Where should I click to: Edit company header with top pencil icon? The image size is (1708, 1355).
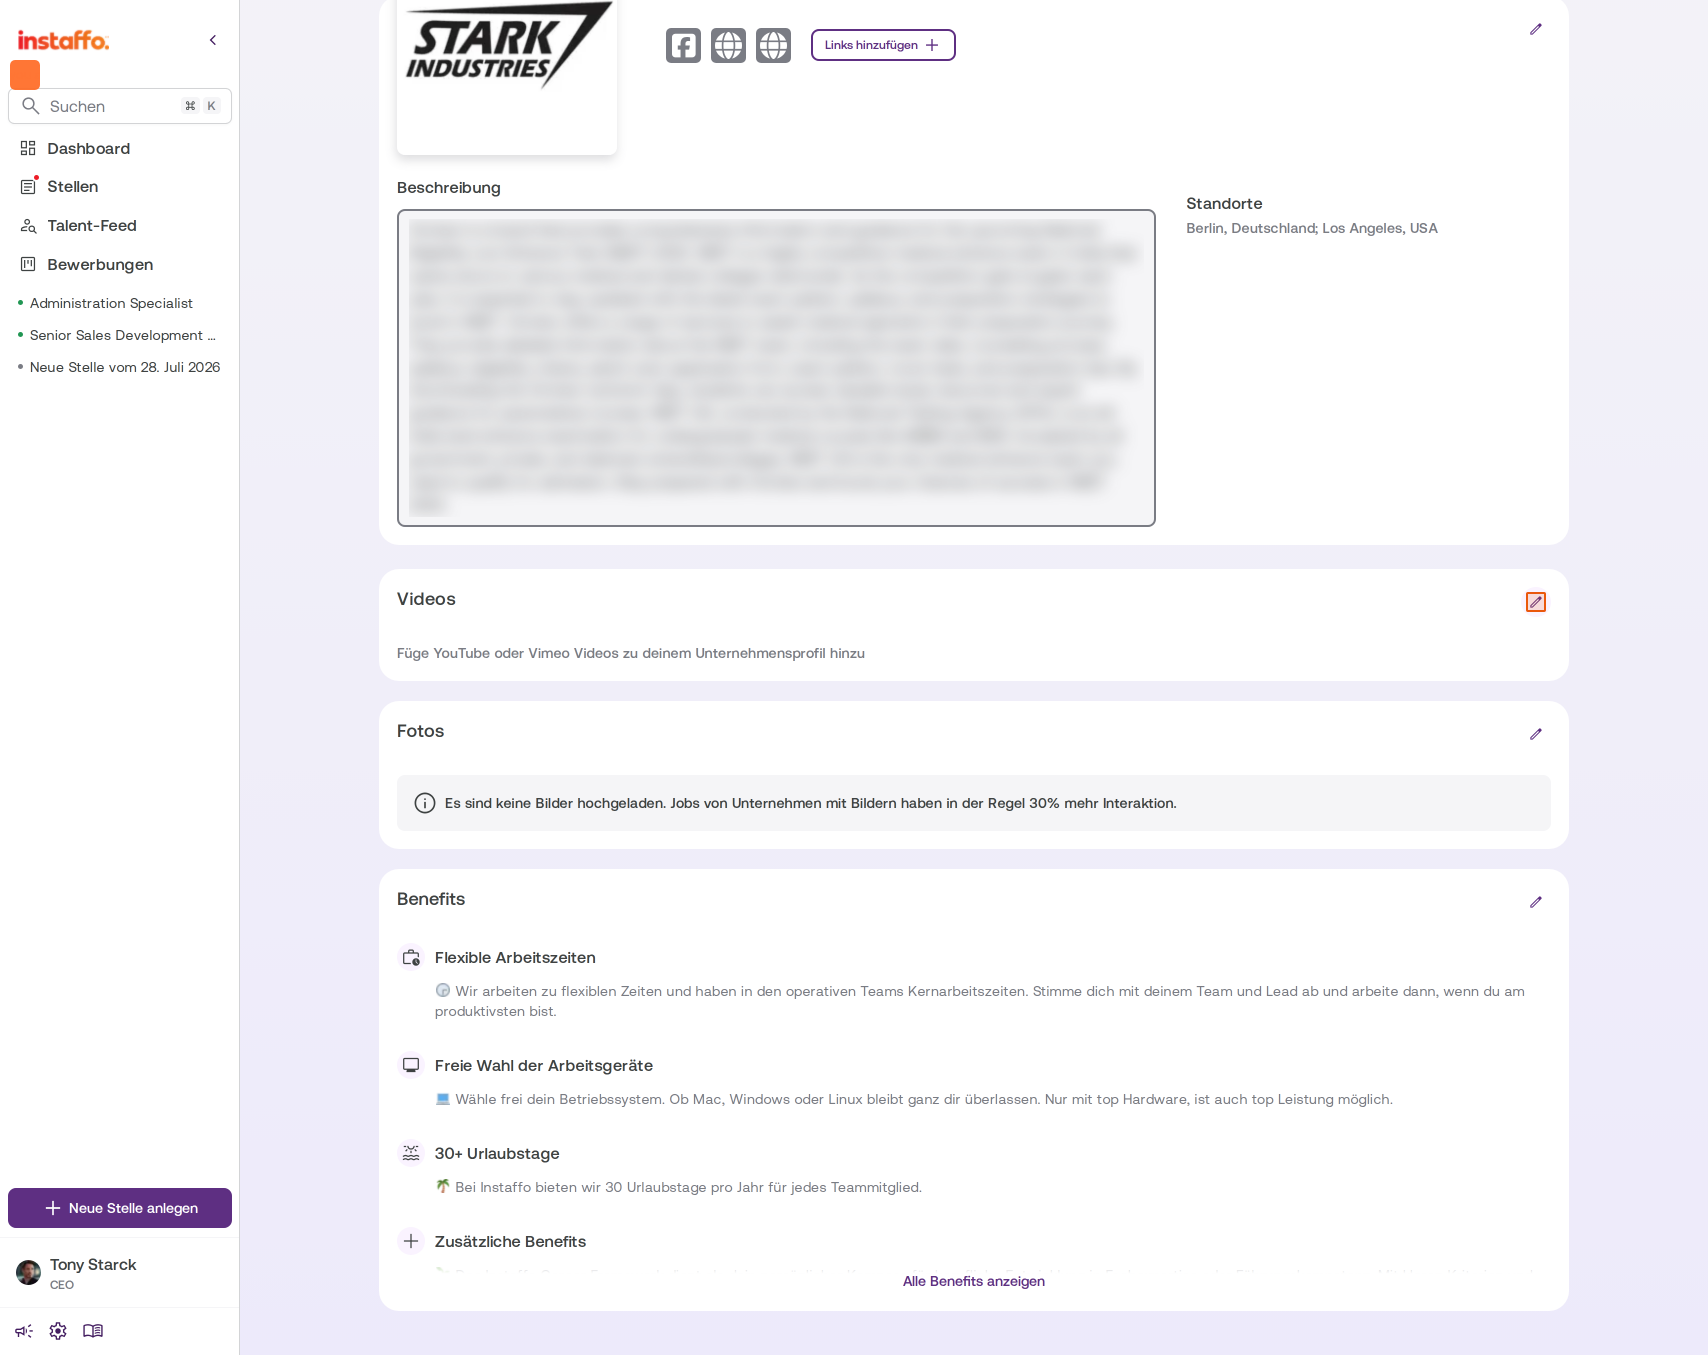1536,29
